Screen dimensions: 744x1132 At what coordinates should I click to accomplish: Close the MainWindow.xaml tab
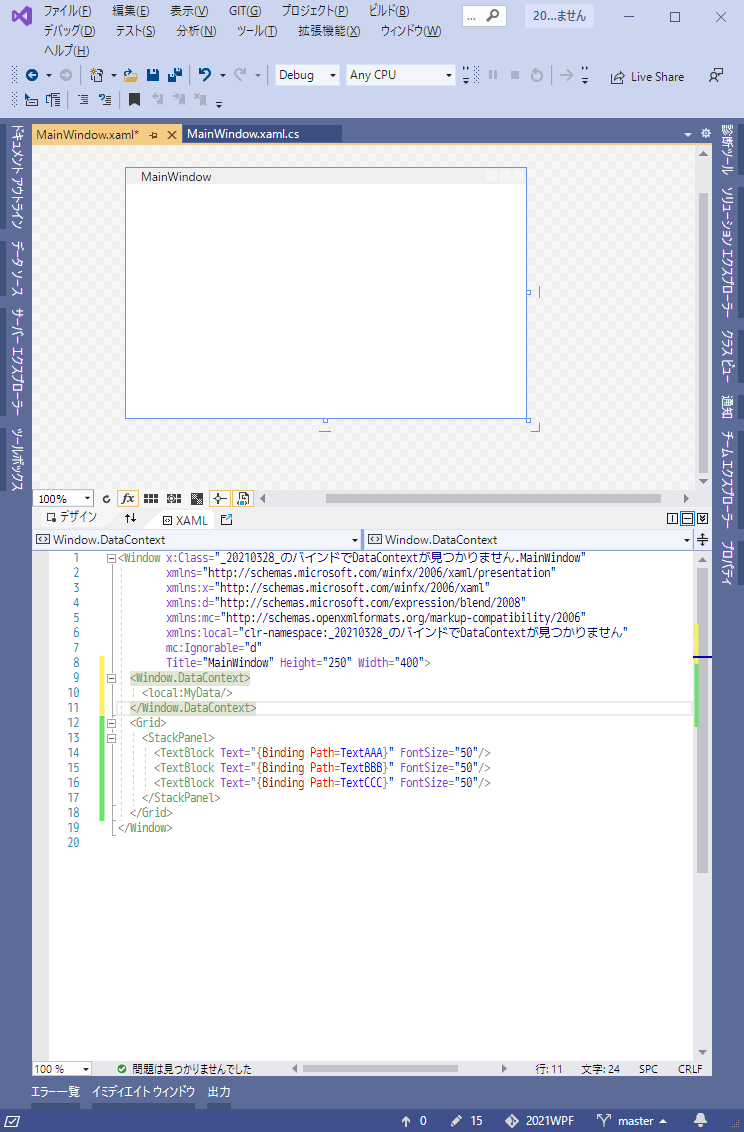click(x=172, y=135)
